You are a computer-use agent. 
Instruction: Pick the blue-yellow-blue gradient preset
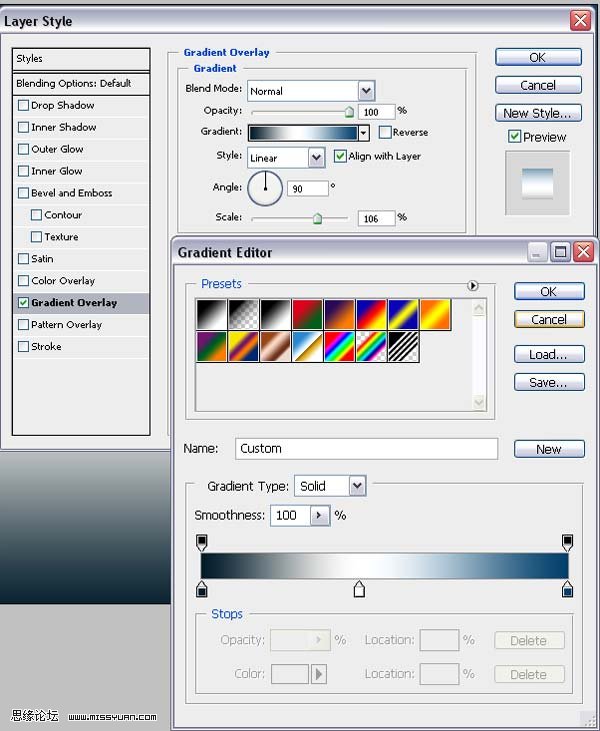point(403,315)
